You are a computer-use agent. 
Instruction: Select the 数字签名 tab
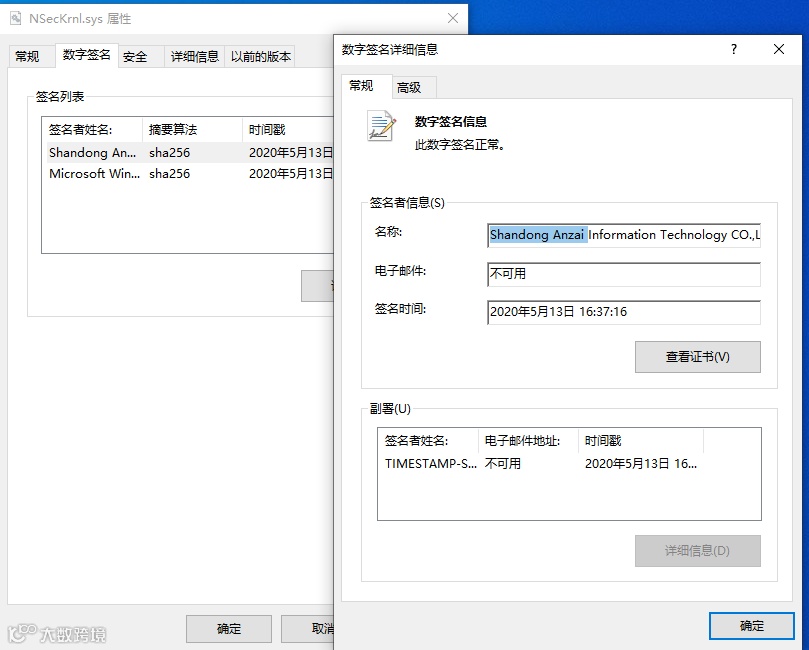tap(86, 55)
